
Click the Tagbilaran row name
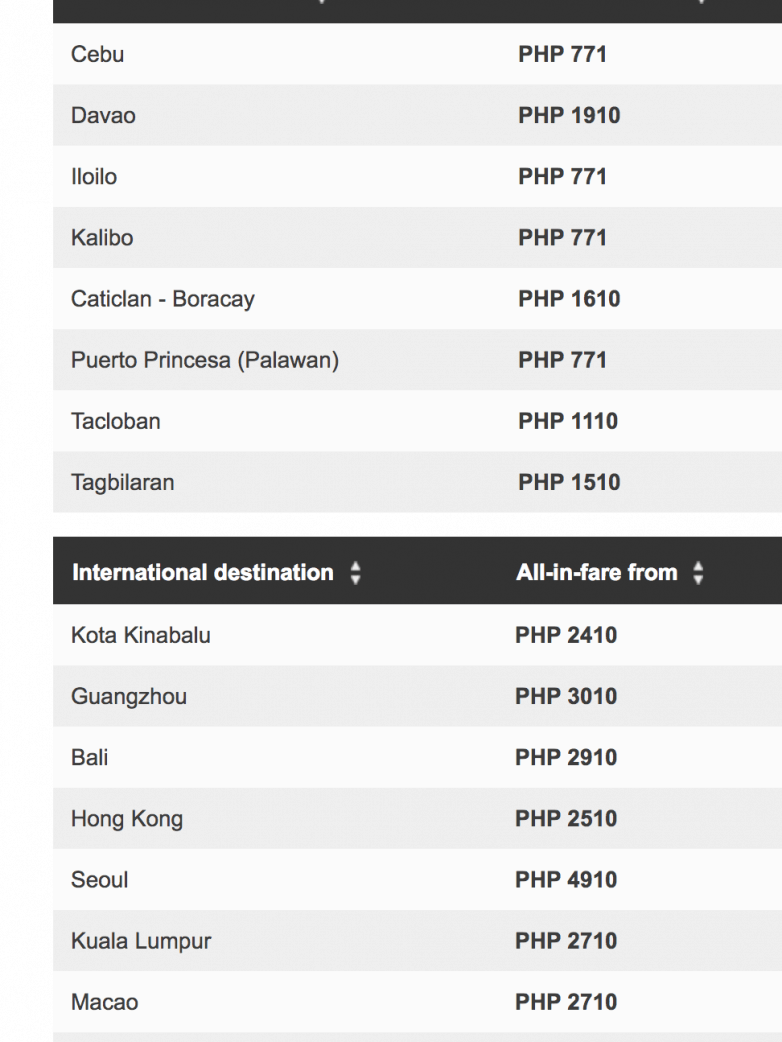click(x=122, y=482)
